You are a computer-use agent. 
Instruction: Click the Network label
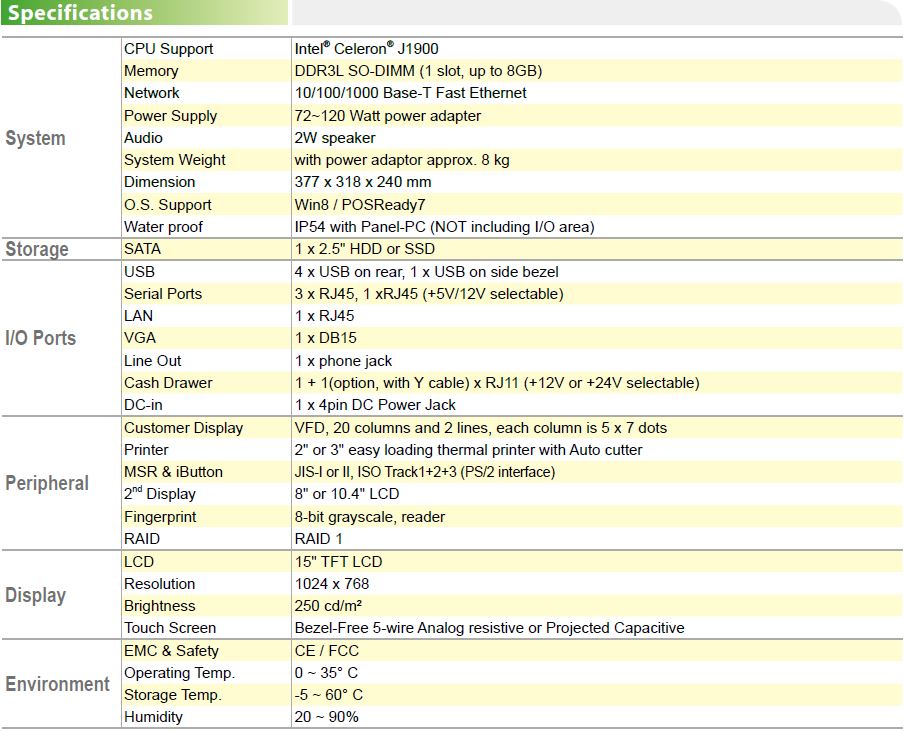pyautogui.click(x=152, y=93)
